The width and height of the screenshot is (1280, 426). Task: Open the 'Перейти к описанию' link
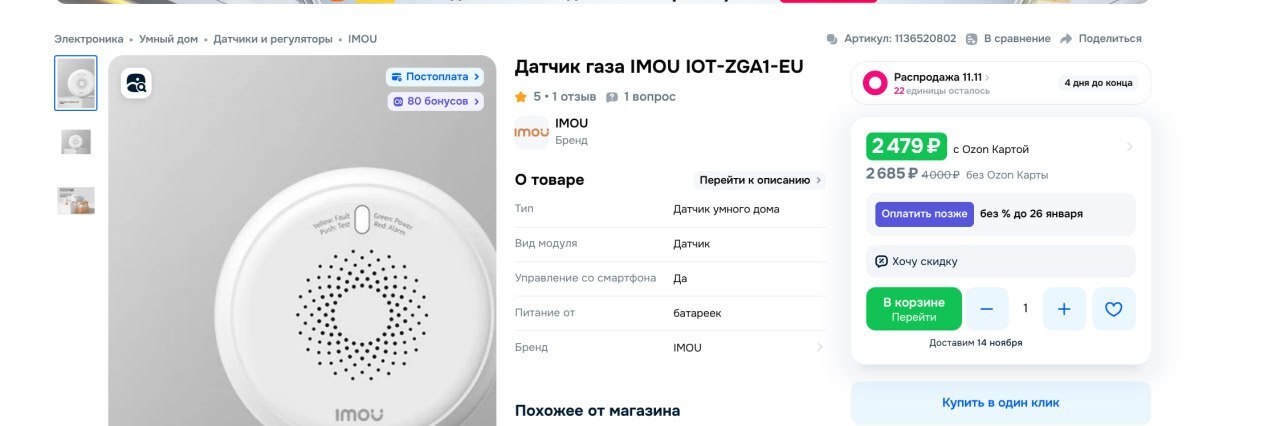pyautogui.click(x=760, y=180)
